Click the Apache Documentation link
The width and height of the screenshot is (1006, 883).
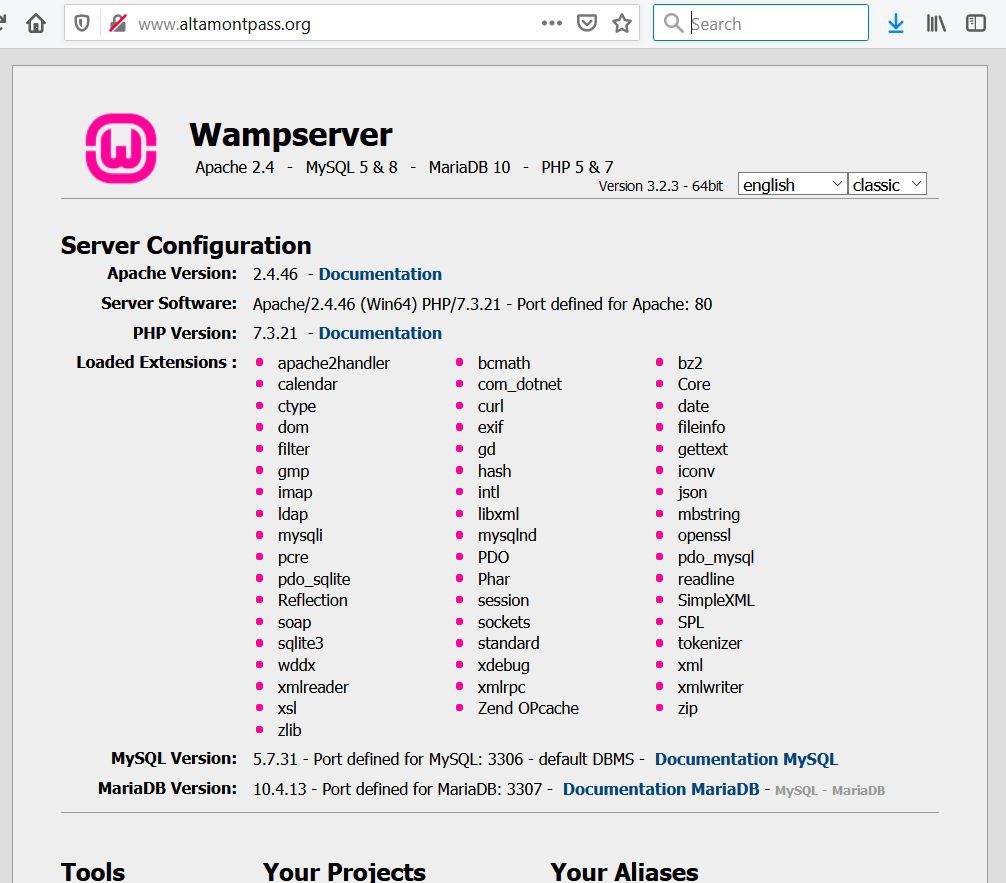[380, 274]
